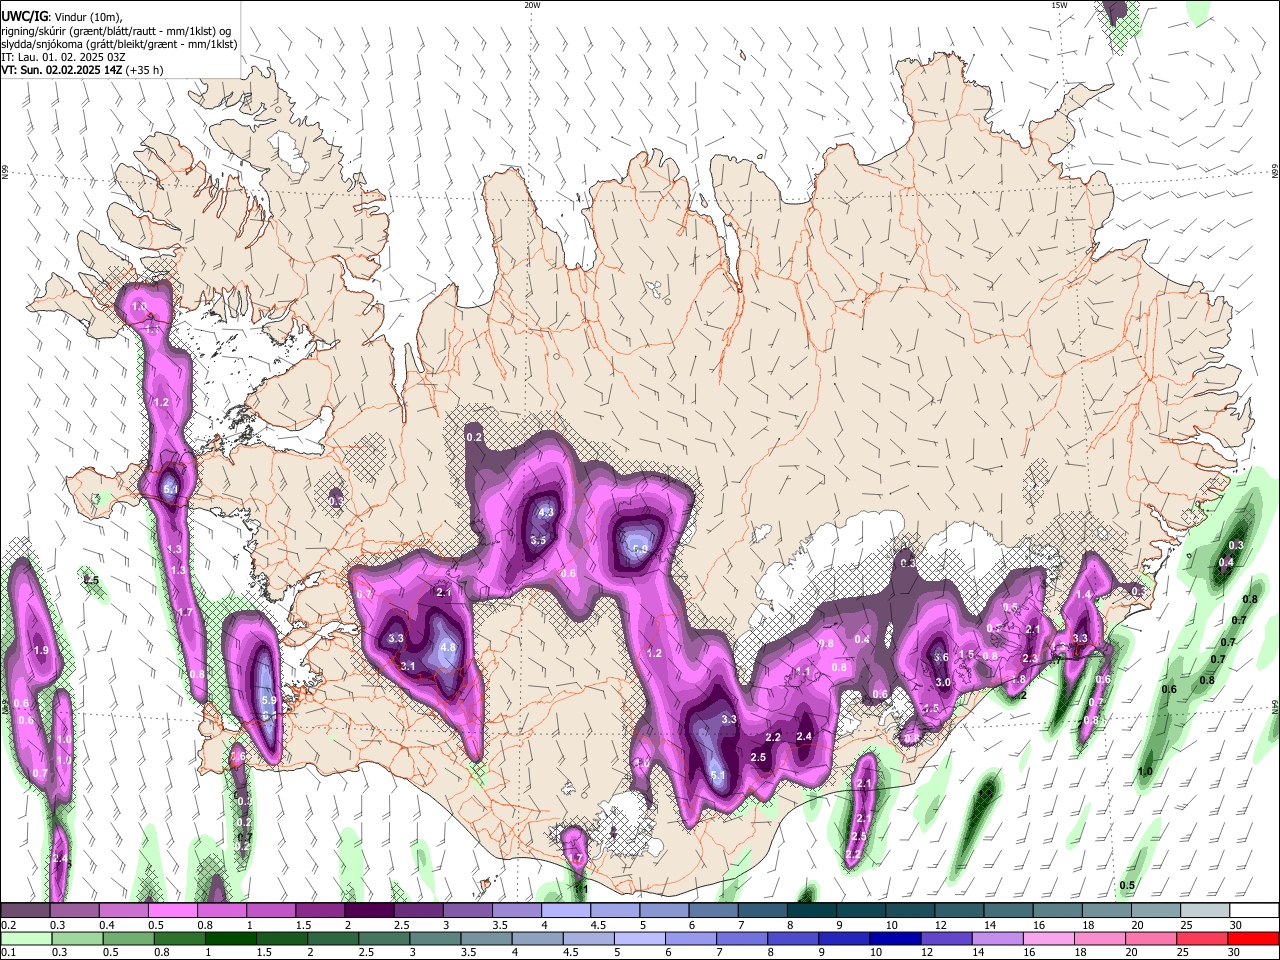Pick the 12 swatch in the snow scale
The image size is (1280, 960).
[957, 911]
